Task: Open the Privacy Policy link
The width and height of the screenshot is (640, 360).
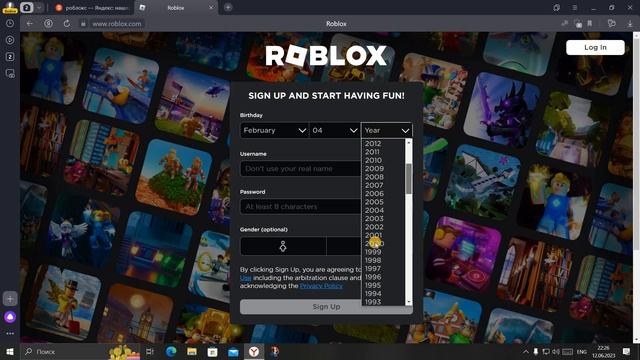Action: coord(321,286)
